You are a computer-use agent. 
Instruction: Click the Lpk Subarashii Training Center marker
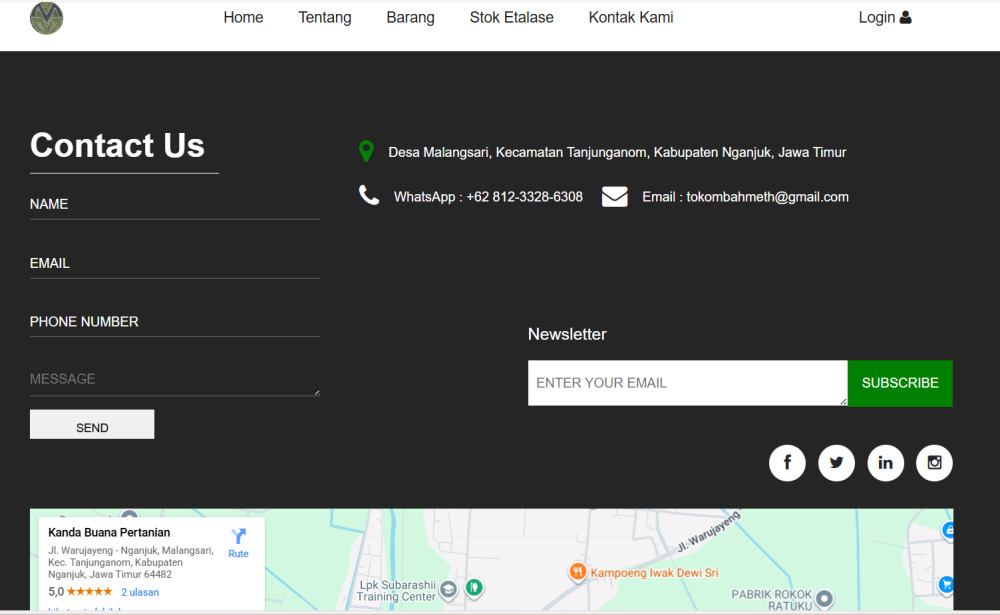pos(448,588)
